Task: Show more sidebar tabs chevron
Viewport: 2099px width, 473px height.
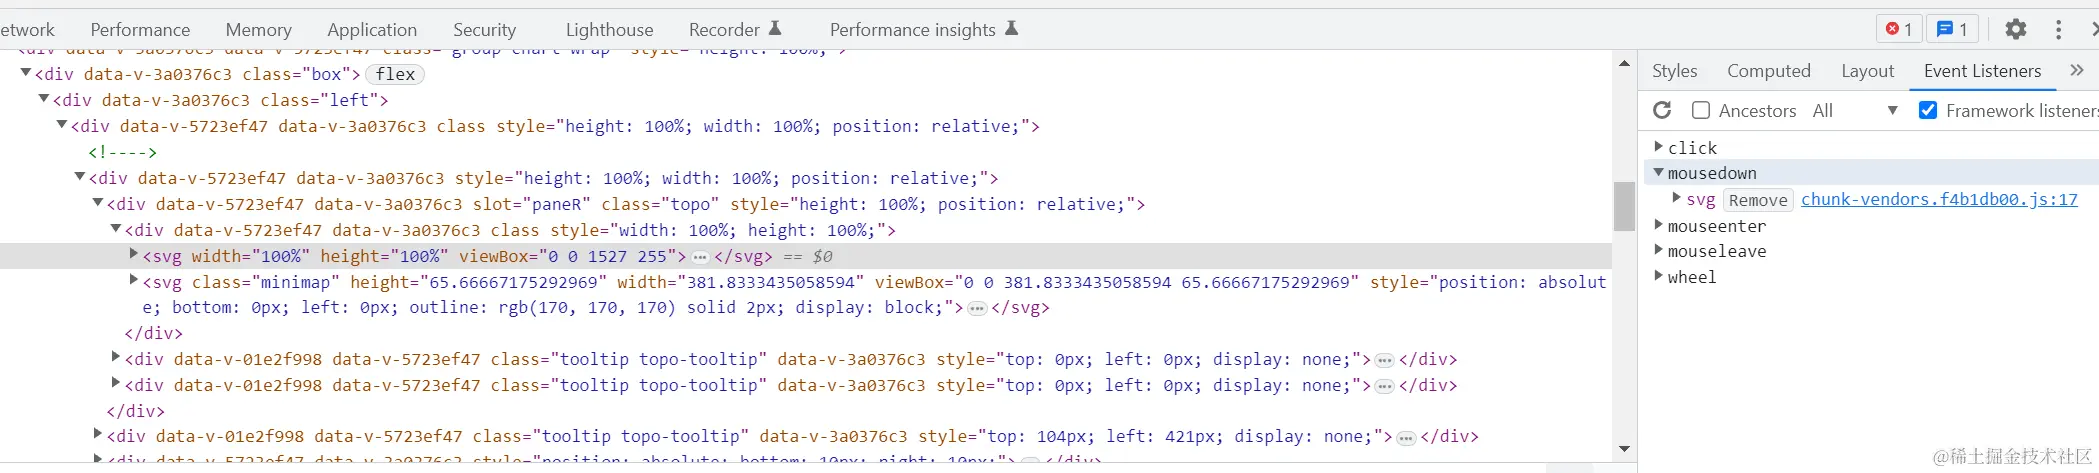Action: 2077,70
